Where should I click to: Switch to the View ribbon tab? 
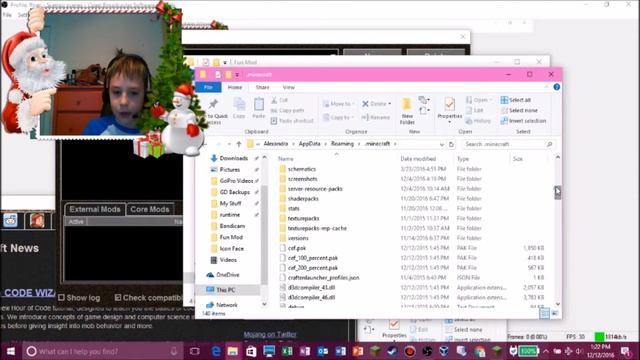(288, 87)
